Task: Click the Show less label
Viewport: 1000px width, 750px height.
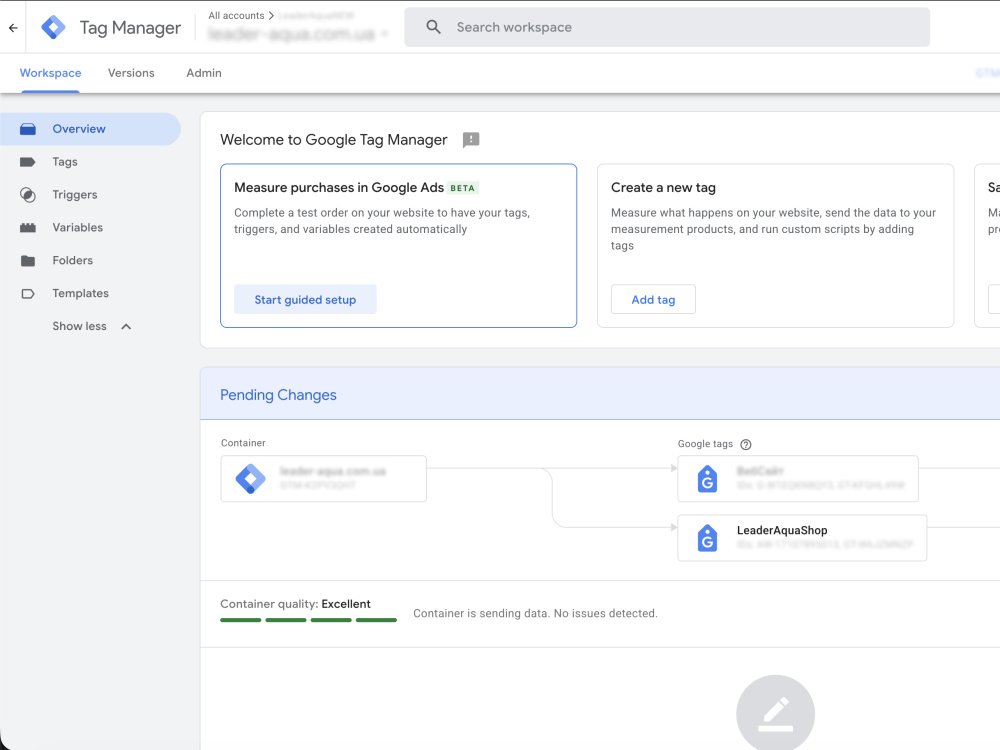Action: [x=80, y=327]
